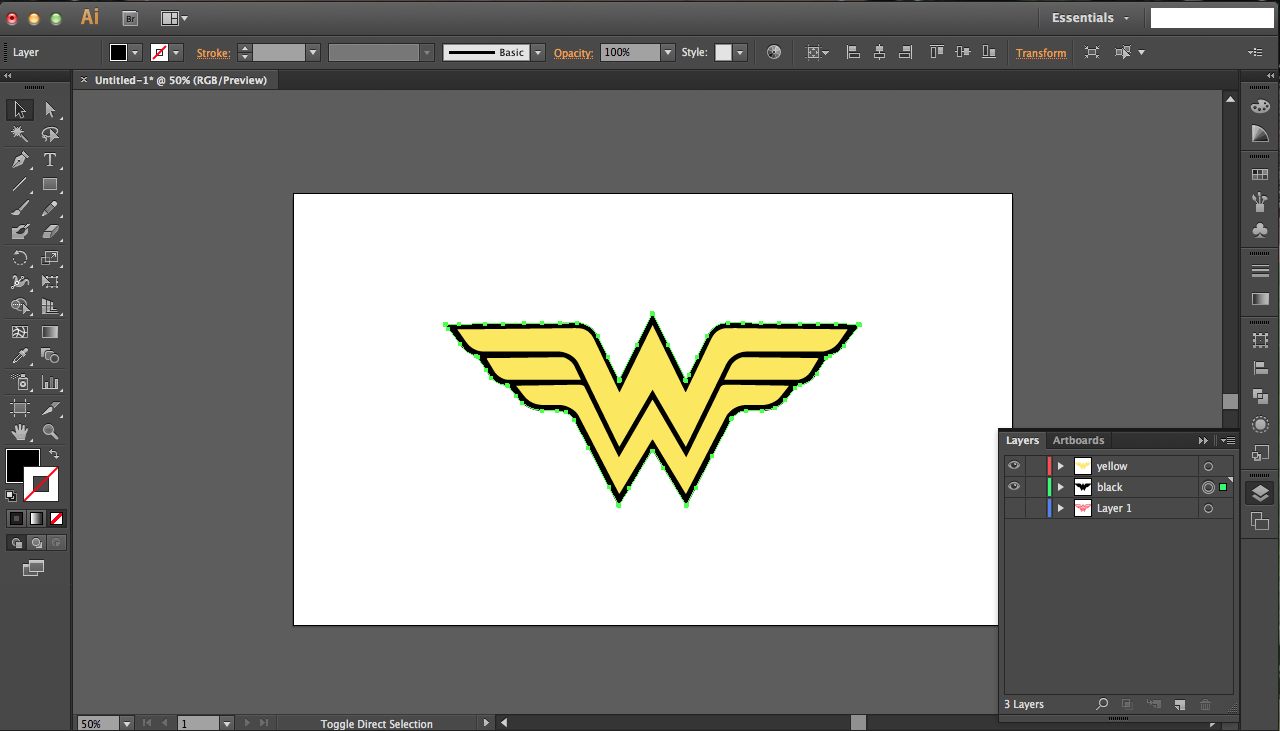This screenshot has width=1280, height=731.
Task: Select the Paintbrush tool
Action: 20,208
